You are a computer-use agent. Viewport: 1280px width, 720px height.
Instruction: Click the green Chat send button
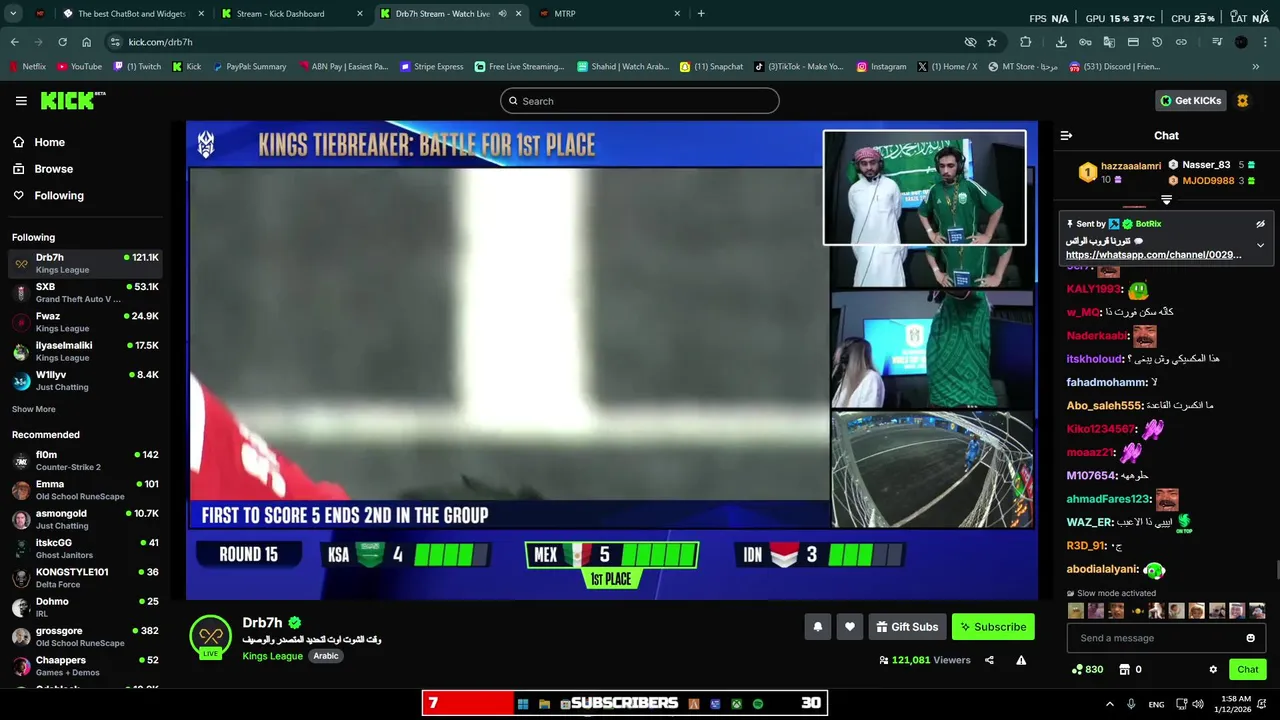[x=1248, y=670]
